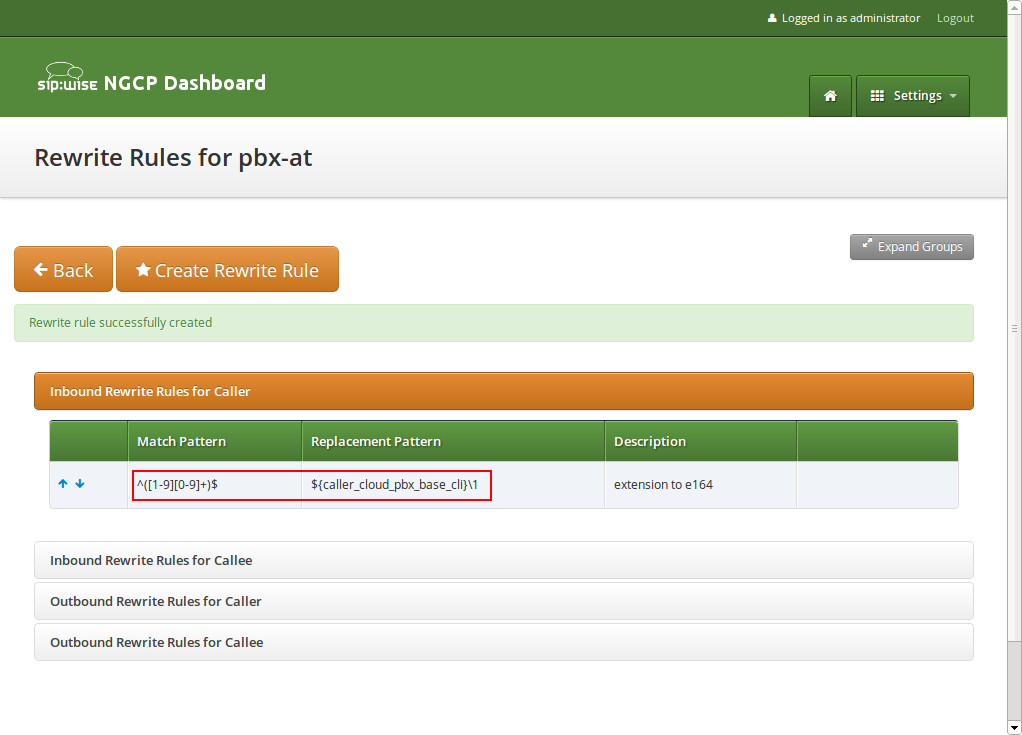1022x735 pixels.
Task: Expand Outbound Rewrite Rules for Caller
Action: [503, 601]
